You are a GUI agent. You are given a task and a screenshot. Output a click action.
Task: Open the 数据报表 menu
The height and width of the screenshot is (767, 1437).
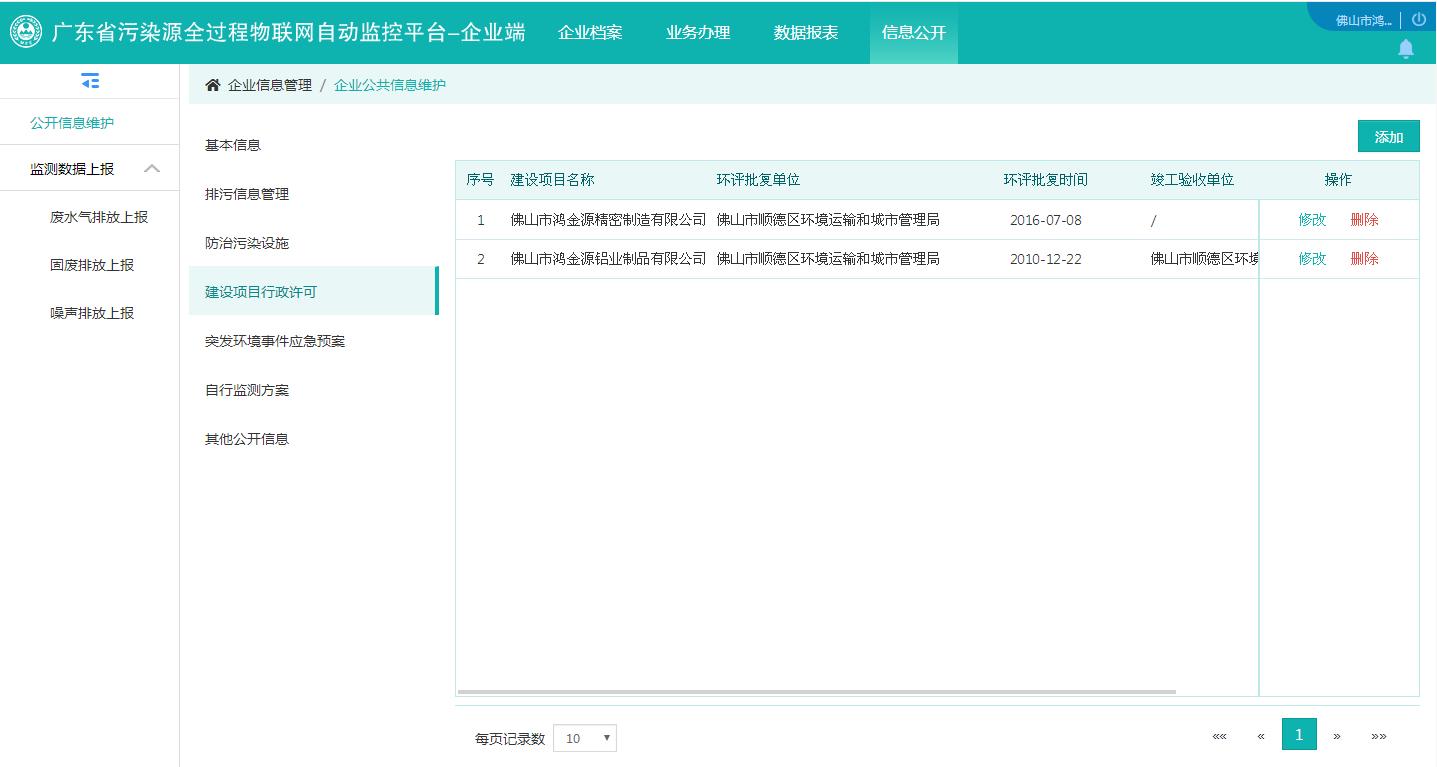click(x=806, y=33)
